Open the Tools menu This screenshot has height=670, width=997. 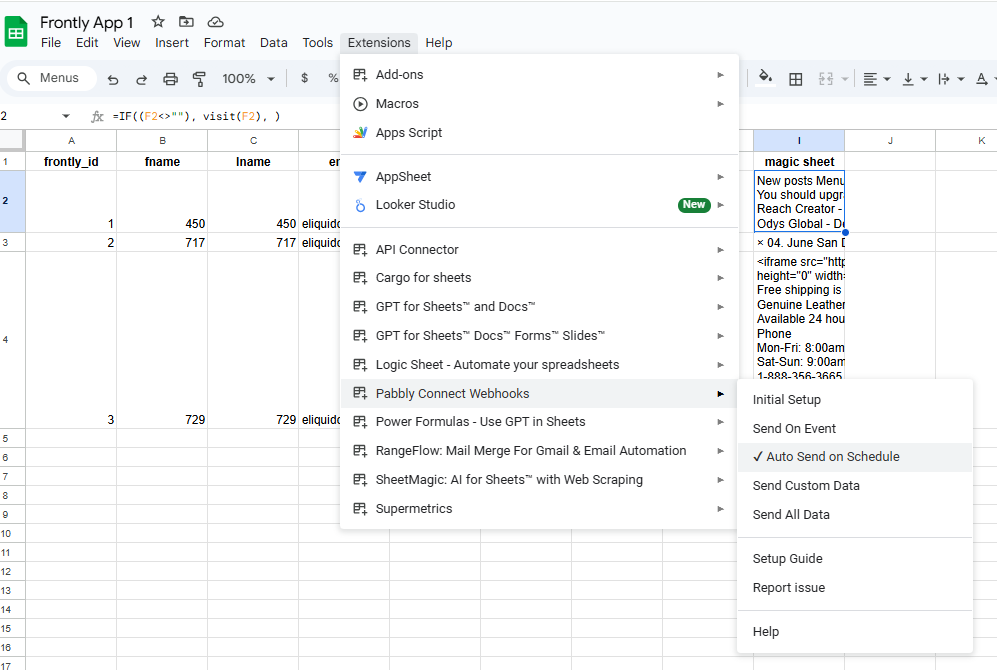click(x=317, y=43)
